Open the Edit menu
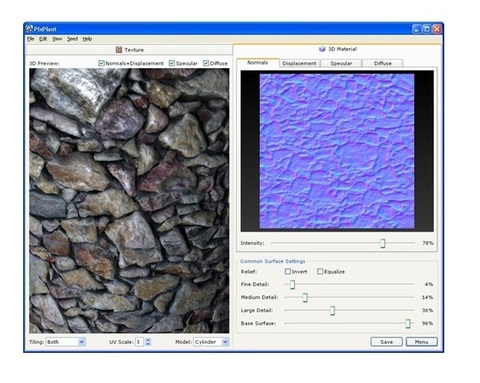Viewport: 480px width, 383px height. click(43, 39)
